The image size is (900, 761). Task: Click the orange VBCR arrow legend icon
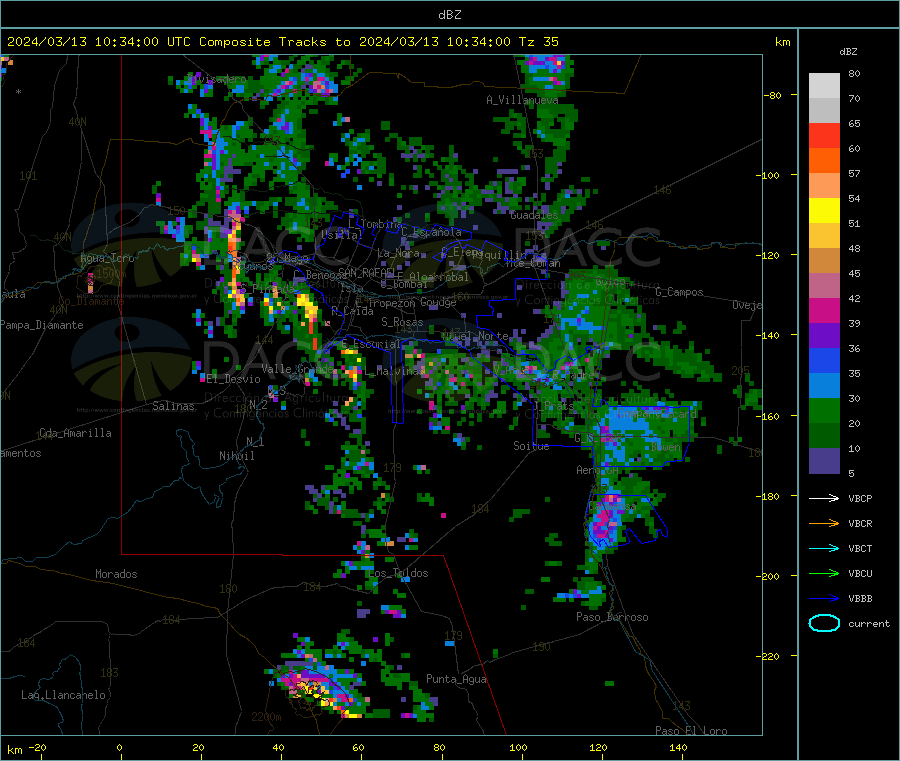tap(824, 523)
